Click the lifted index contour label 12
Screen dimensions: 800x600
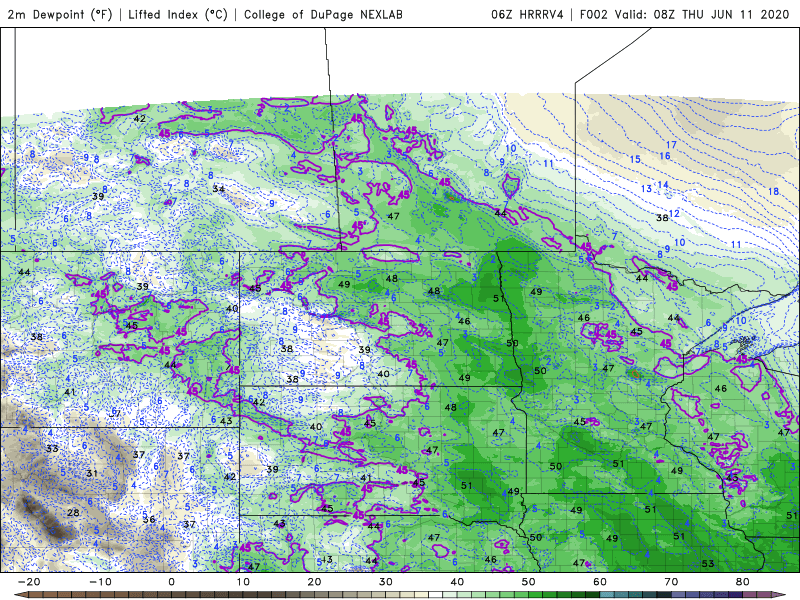pyautogui.click(x=674, y=213)
